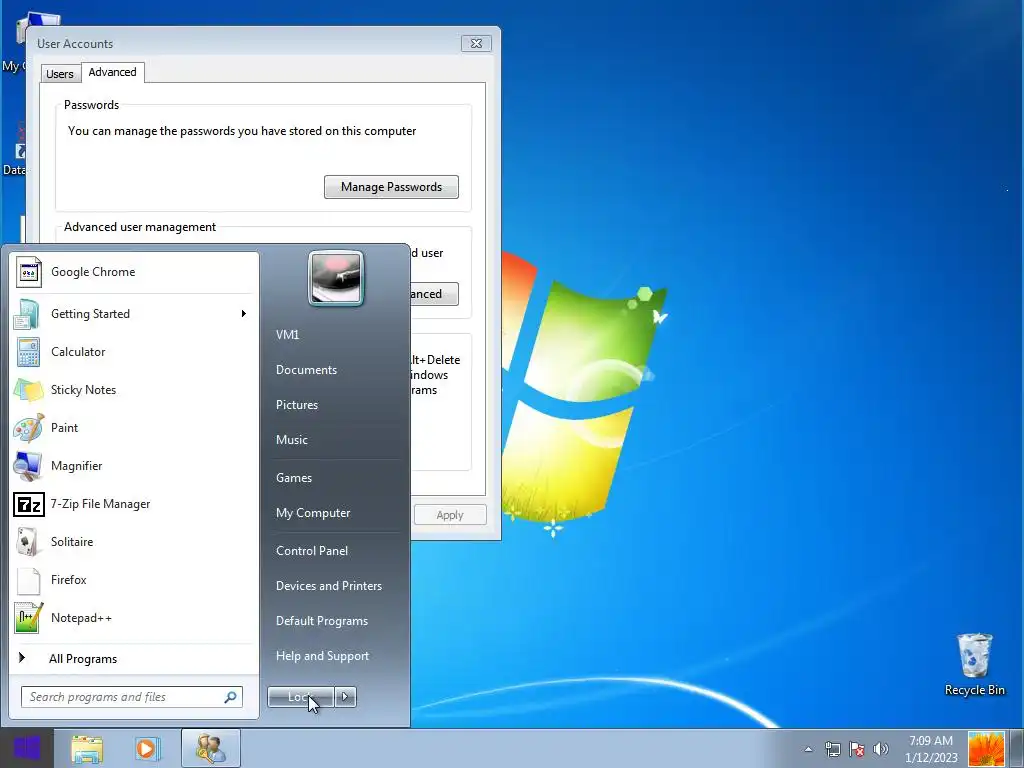Click the network tray icon
Screen dimensions: 1024x768
pyautogui.click(x=833, y=749)
